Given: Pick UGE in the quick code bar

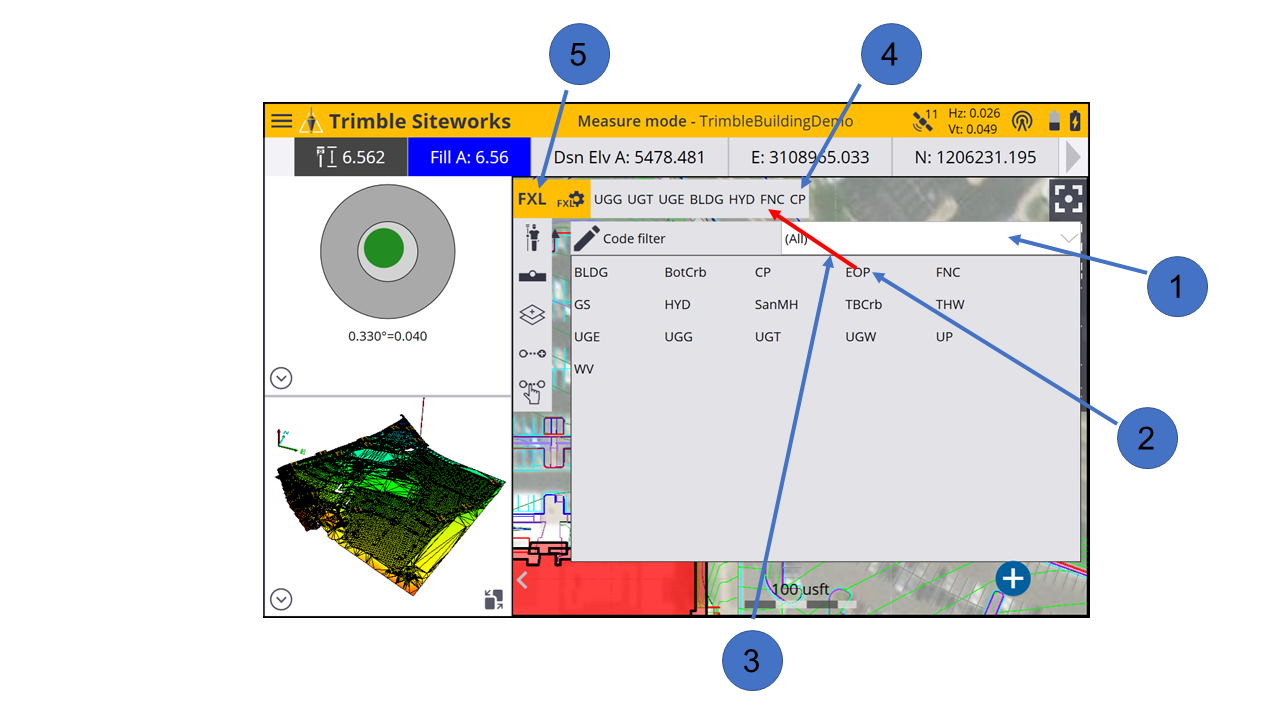Looking at the screenshot, I should [x=671, y=199].
